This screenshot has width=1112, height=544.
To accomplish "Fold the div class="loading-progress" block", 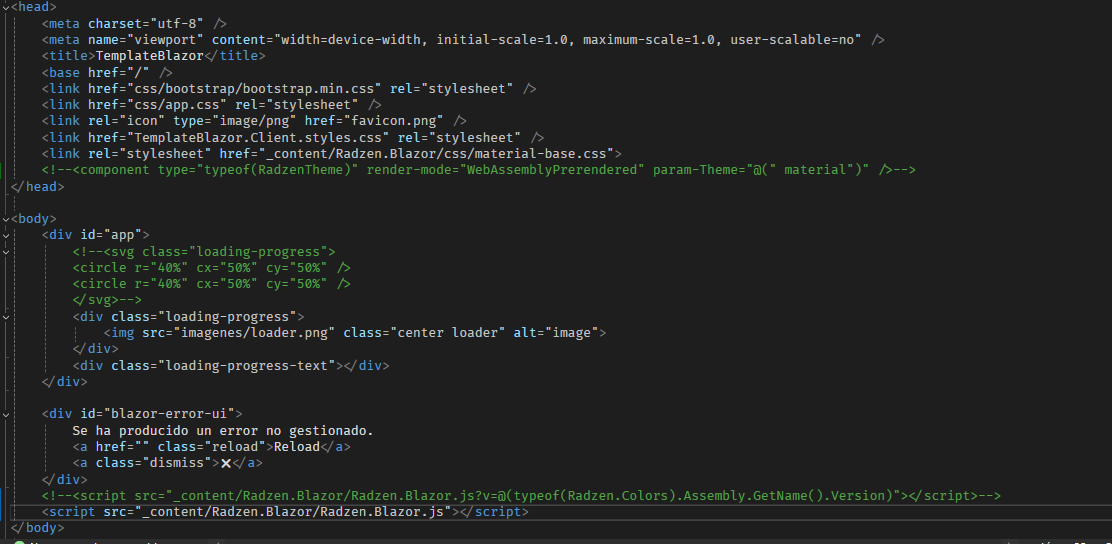I will (6, 316).
